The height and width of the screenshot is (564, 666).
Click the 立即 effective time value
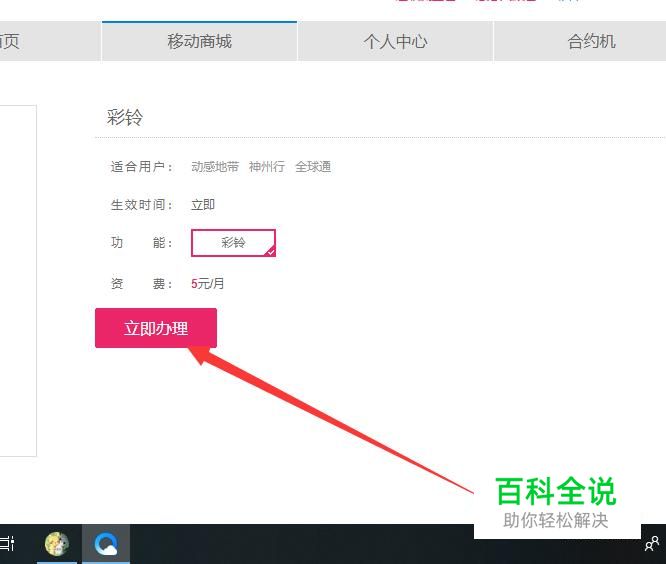(x=203, y=205)
